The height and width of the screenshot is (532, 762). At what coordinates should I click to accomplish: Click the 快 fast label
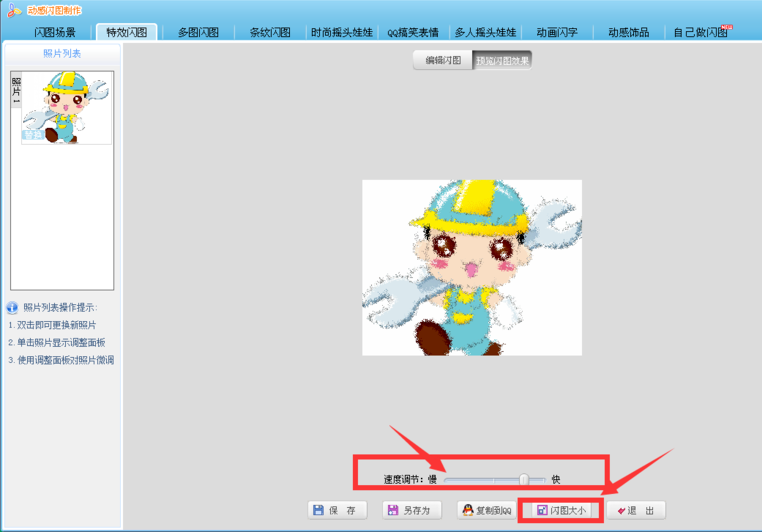pos(556,480)
